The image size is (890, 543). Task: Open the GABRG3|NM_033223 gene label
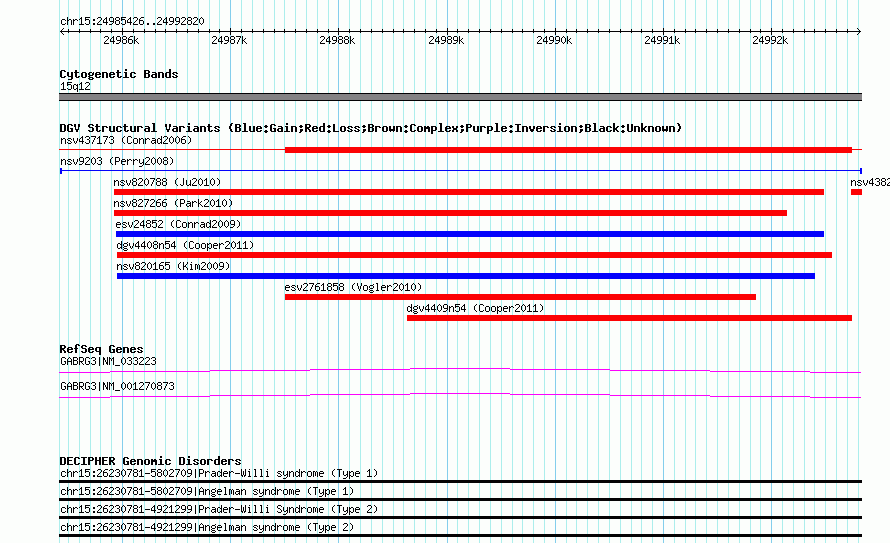(108, 361)
